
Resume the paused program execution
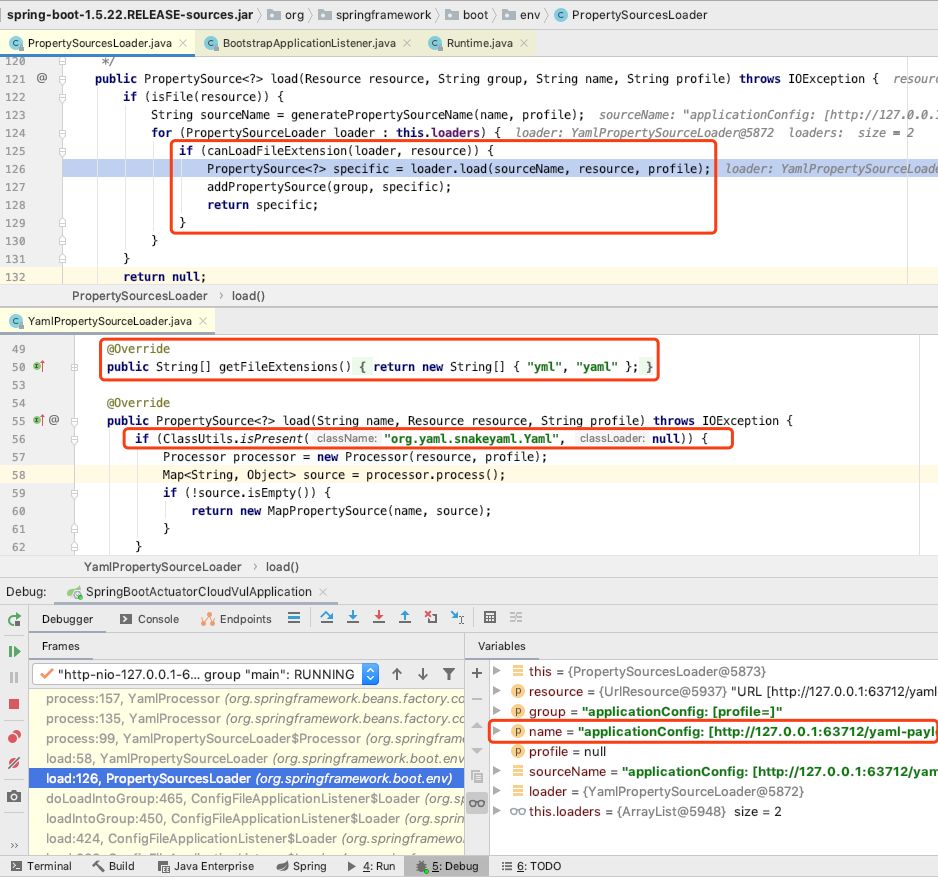tap(13, 651)
